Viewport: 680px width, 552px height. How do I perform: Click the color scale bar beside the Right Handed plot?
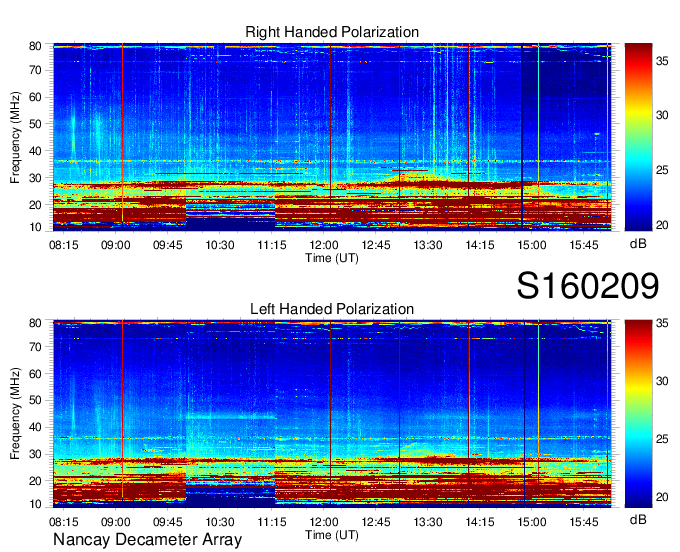[x=638, y=137]
